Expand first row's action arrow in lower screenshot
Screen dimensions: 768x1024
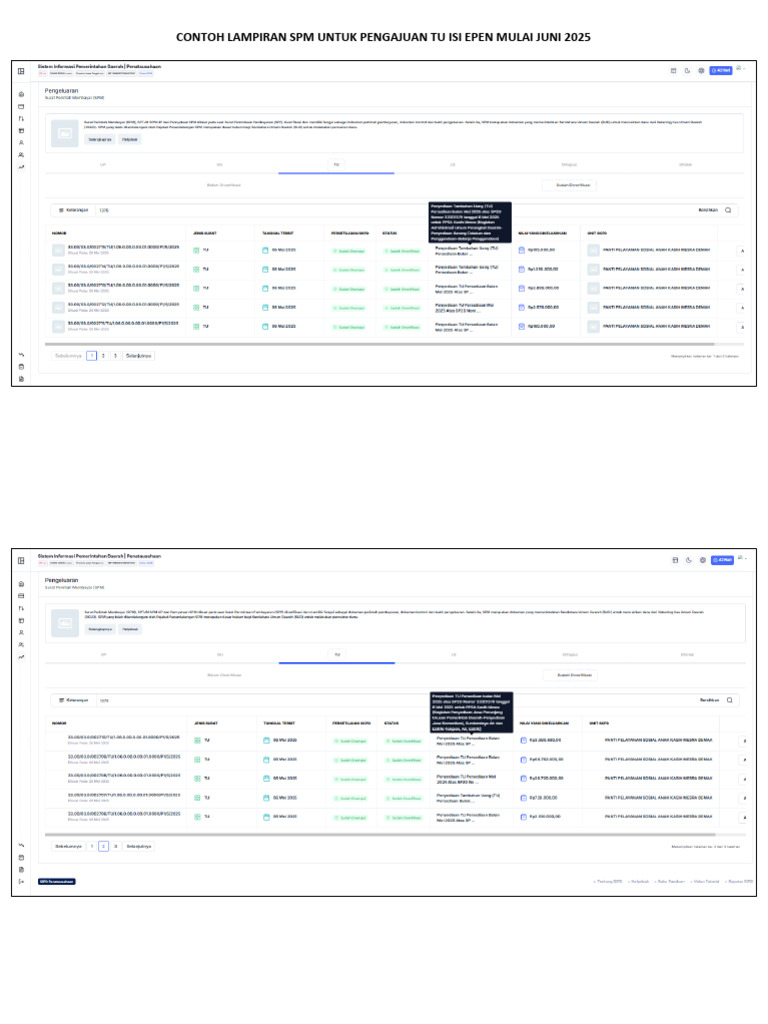(x=744, y=741)
